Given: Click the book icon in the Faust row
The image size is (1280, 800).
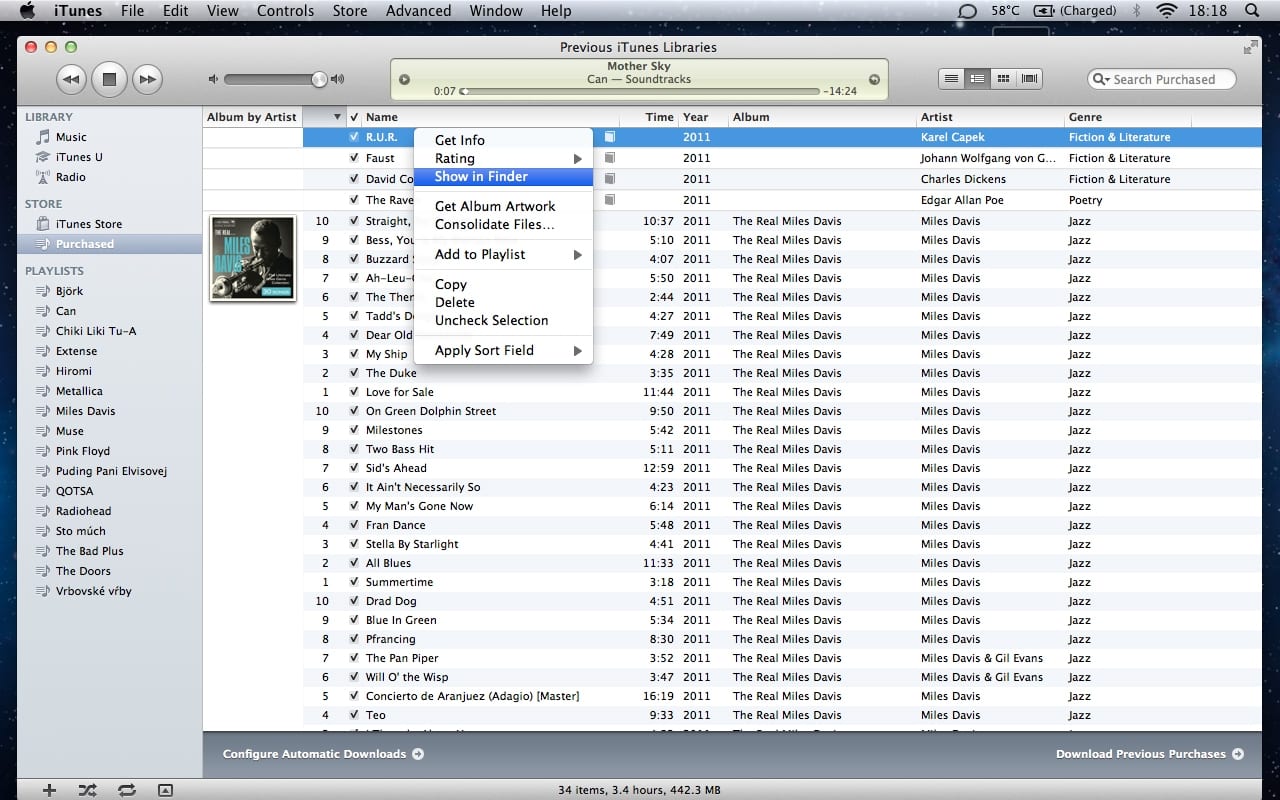Looking at the screenshot, I should [610, 158].
